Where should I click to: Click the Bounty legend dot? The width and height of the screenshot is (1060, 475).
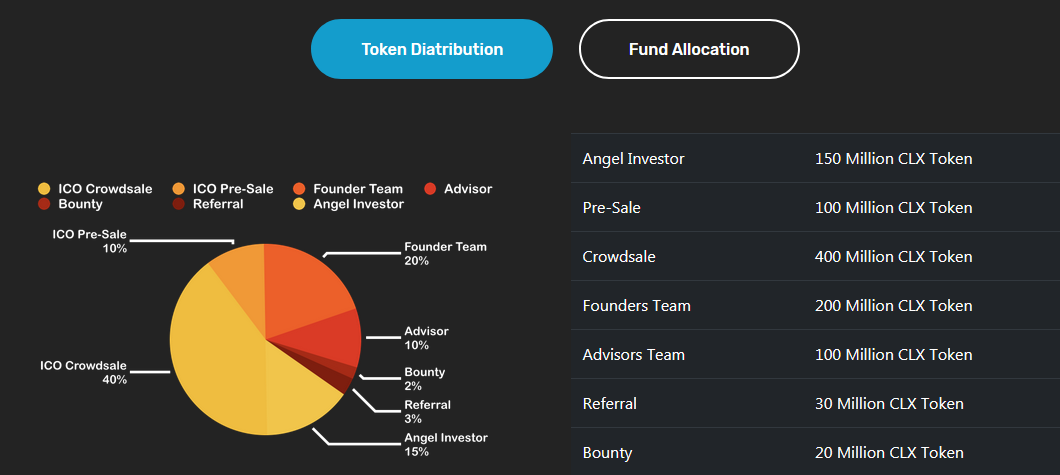click(x=44, y=204)
